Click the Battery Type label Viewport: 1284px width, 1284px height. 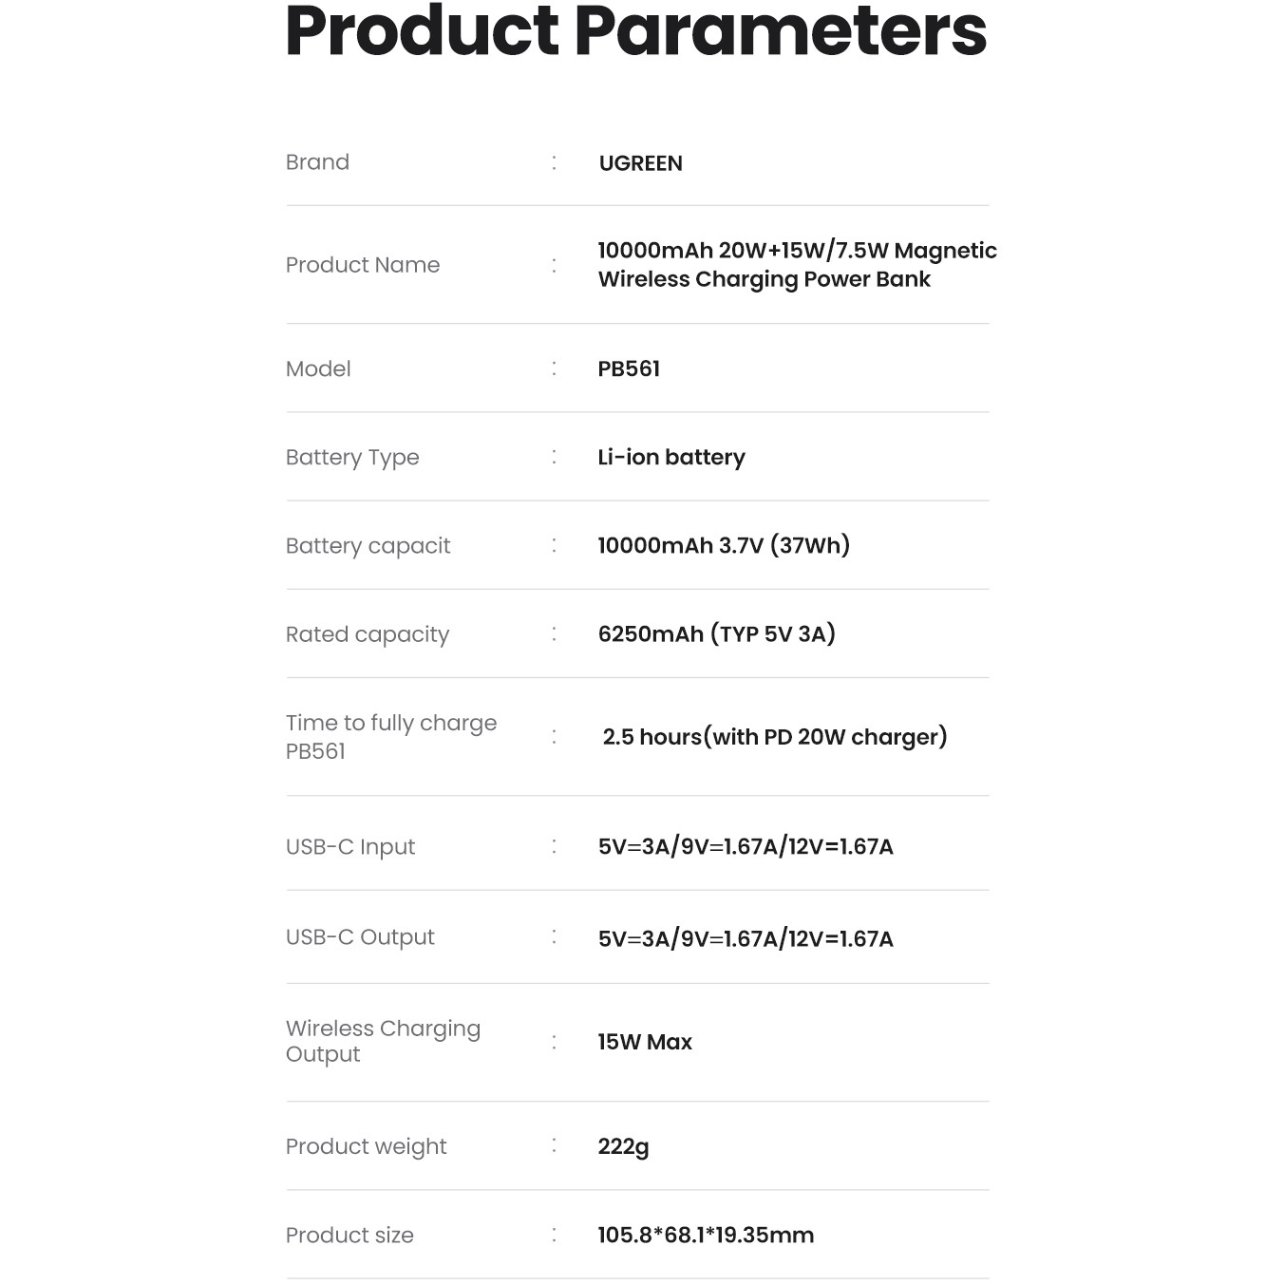point(352,457)
